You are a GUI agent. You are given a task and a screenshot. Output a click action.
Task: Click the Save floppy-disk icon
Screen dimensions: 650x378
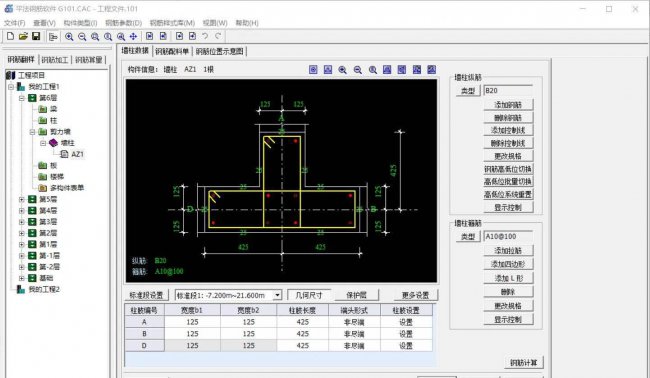coord(36,36)
